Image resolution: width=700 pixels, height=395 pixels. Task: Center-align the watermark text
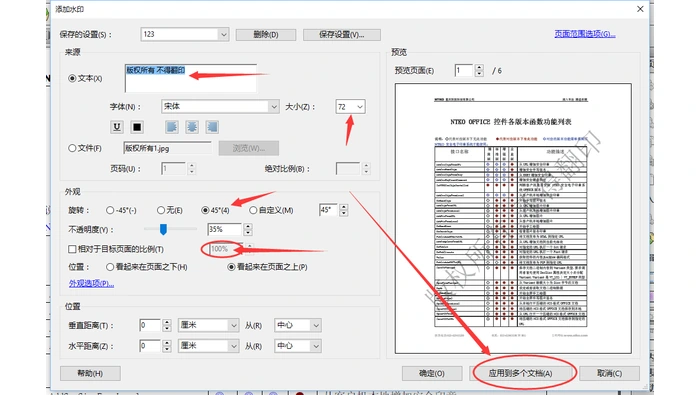[x=192, y=127]
